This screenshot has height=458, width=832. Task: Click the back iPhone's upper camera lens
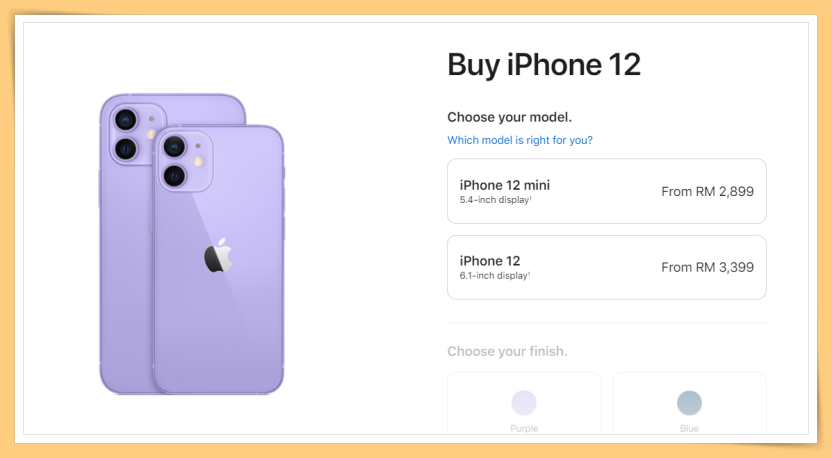point(126,120)
